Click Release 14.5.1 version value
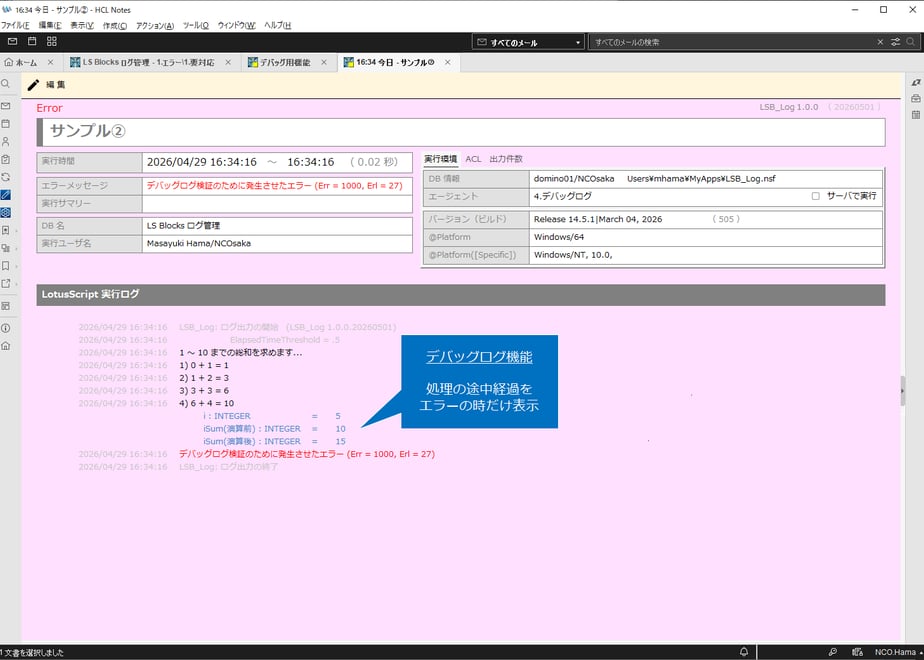Viewport: 924px width, 660px height. pyautogui.click(x=598, y=219)
